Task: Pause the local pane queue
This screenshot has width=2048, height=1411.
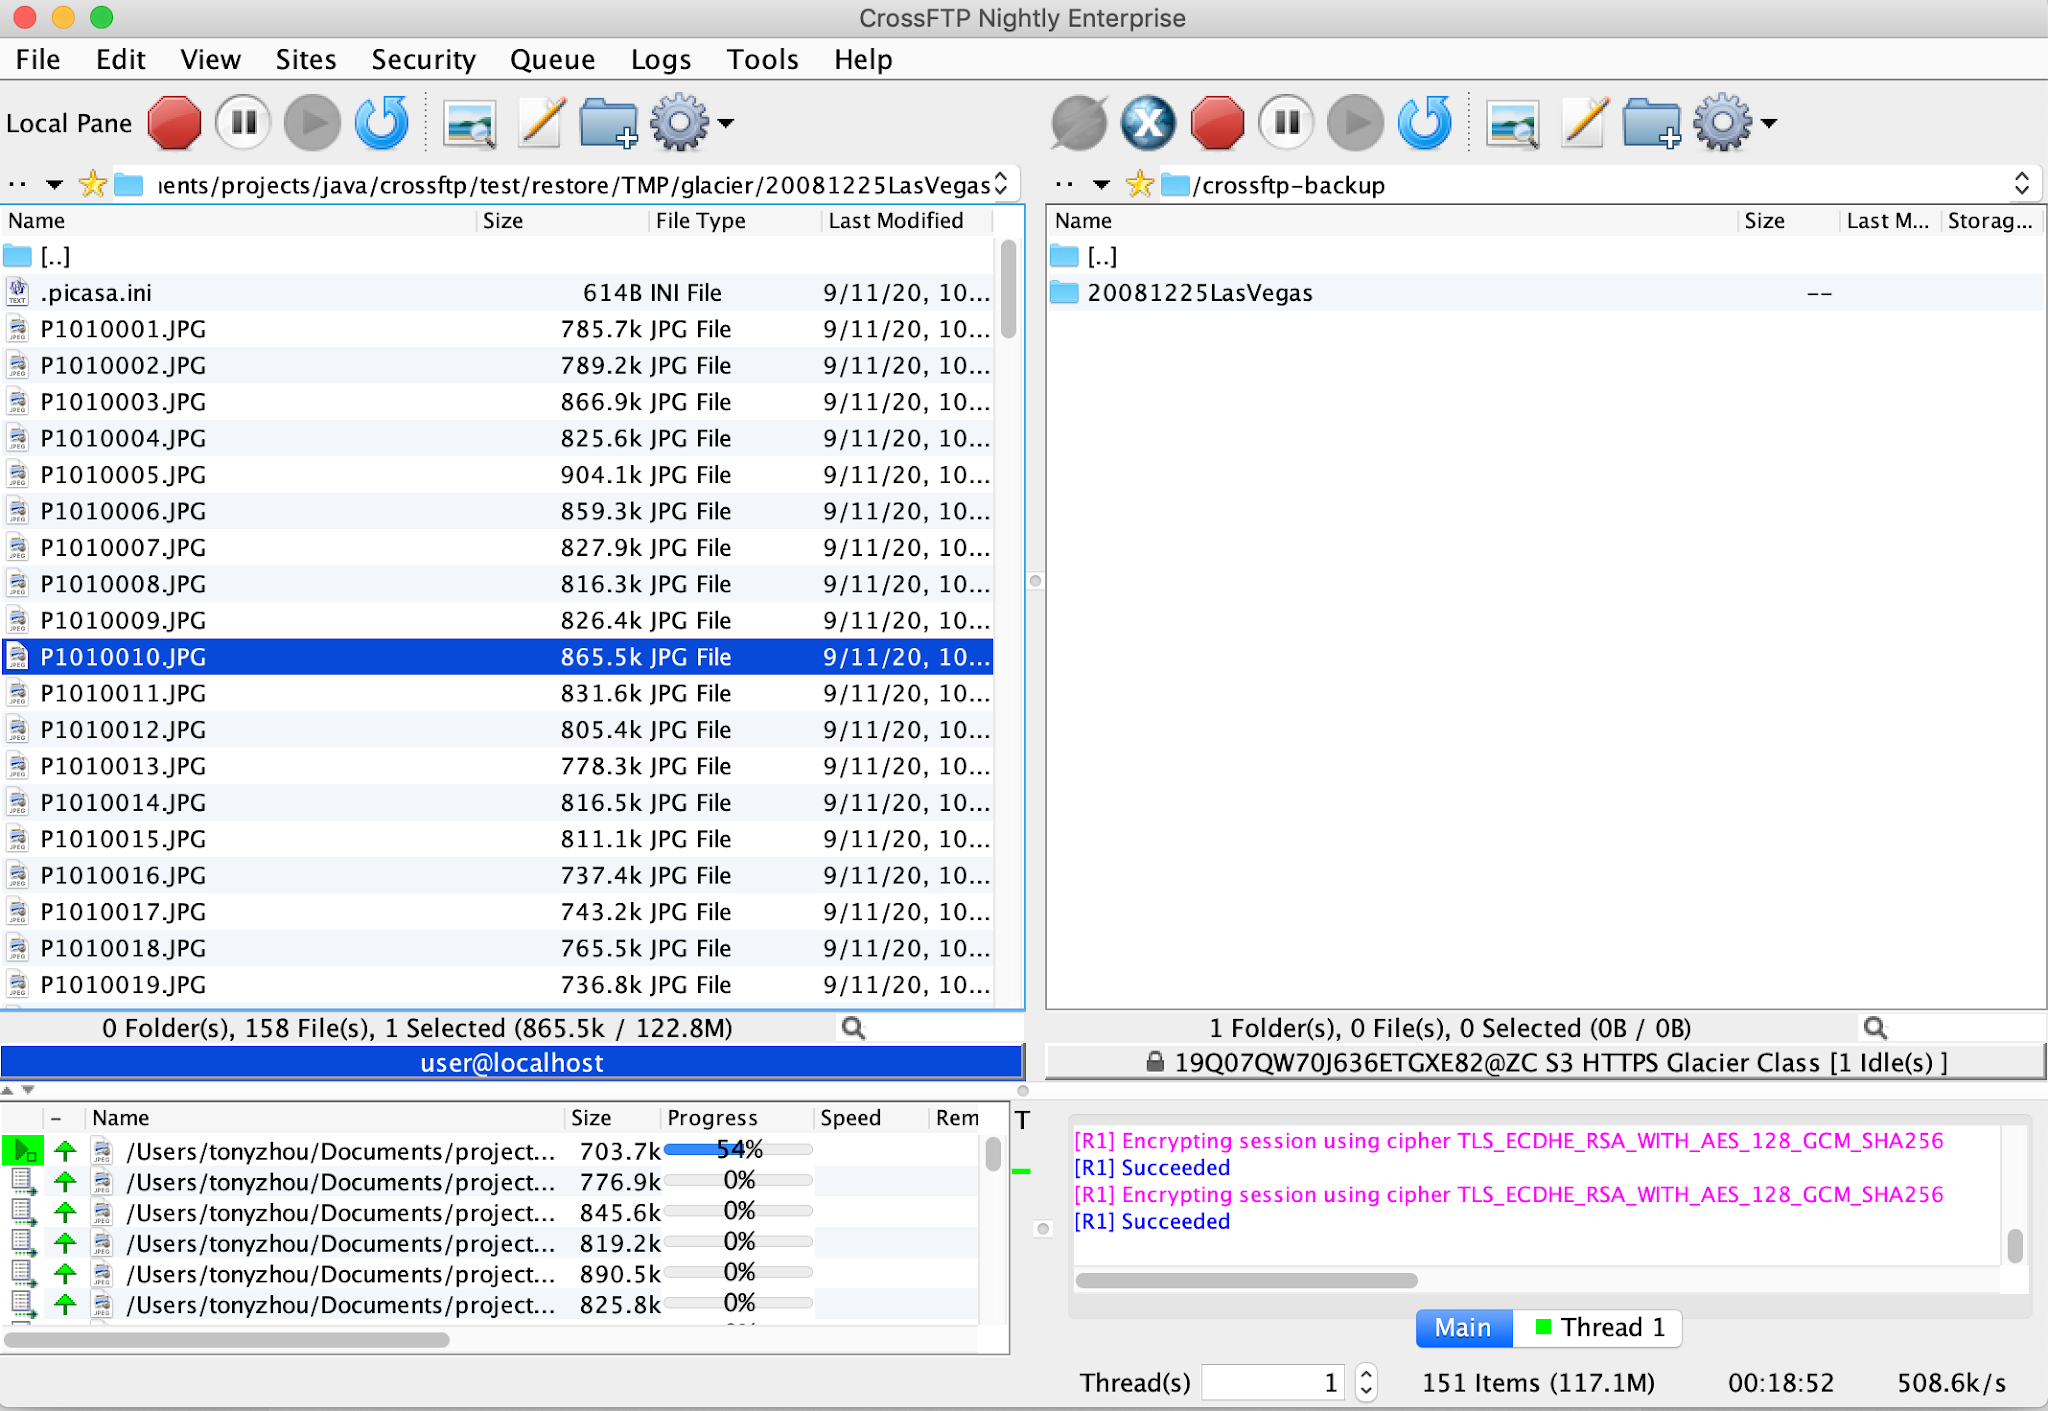Action: point(242,122)
